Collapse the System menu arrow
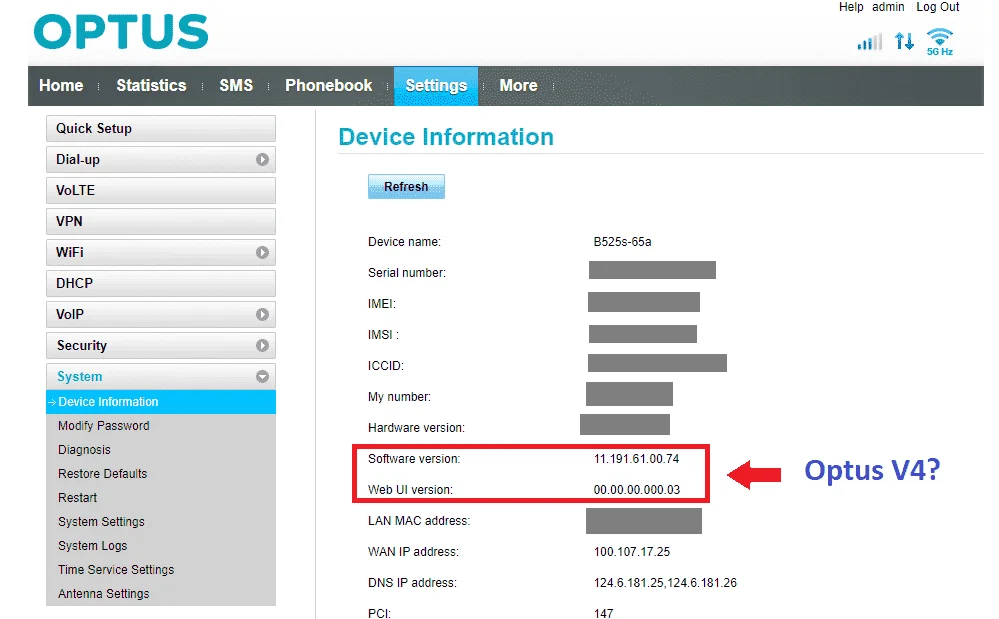This screenshot has width=999, height=619. tap(262, 376)
